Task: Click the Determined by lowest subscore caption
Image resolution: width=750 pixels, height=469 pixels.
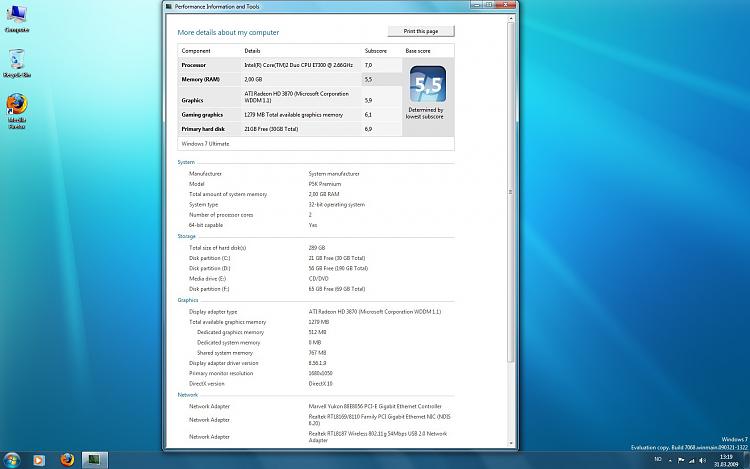Action: click(425, 113)
